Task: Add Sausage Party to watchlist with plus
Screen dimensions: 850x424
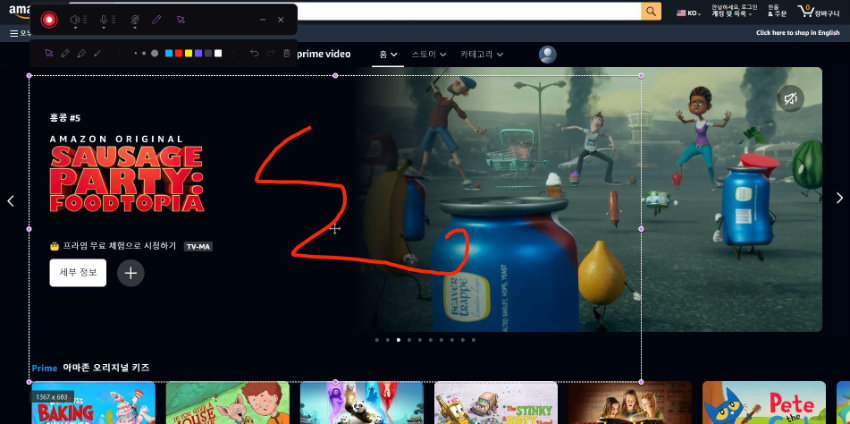Action: tap(130, 273)
